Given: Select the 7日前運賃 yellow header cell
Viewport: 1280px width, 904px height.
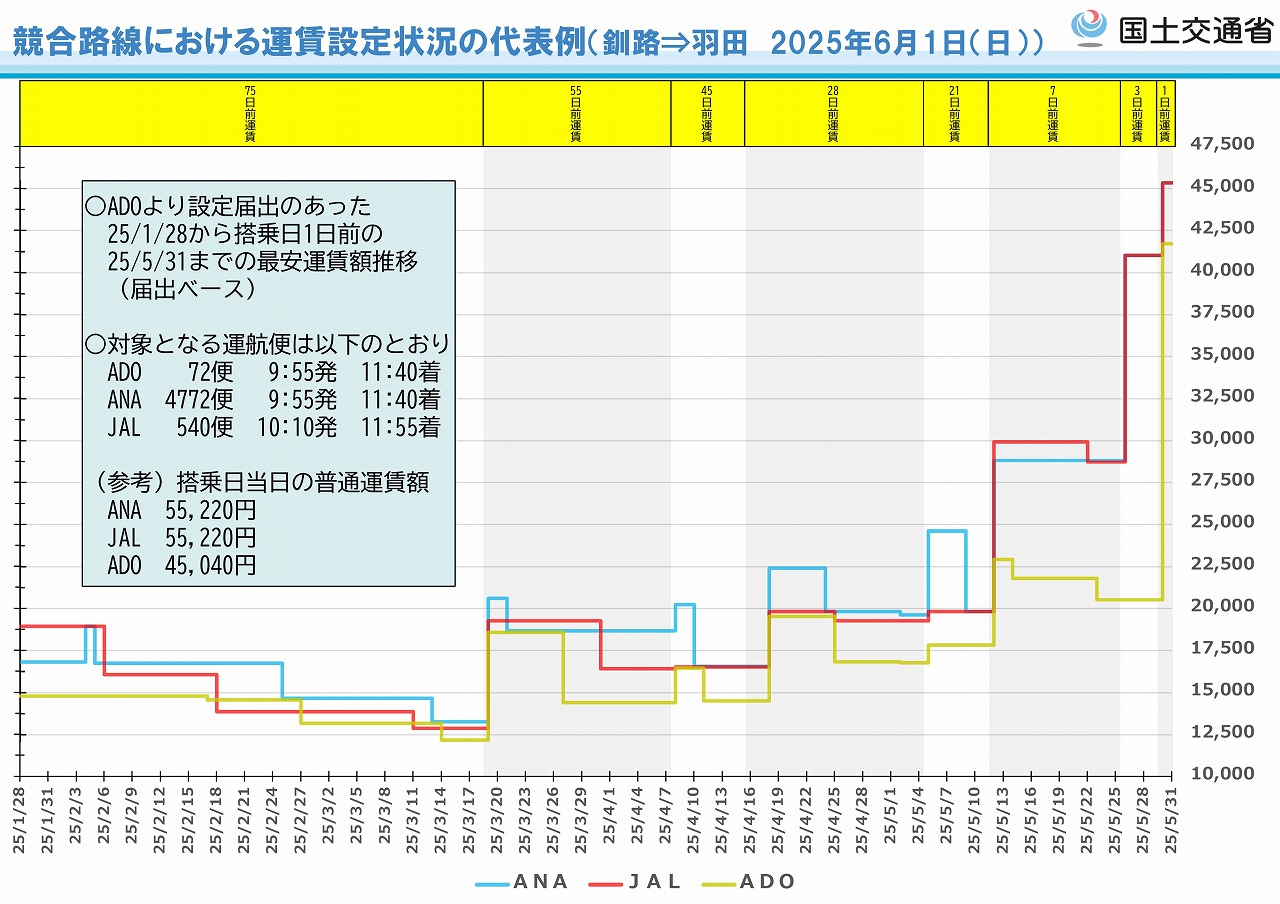Looking at the screenshot, I should [x=1054, y=113].
